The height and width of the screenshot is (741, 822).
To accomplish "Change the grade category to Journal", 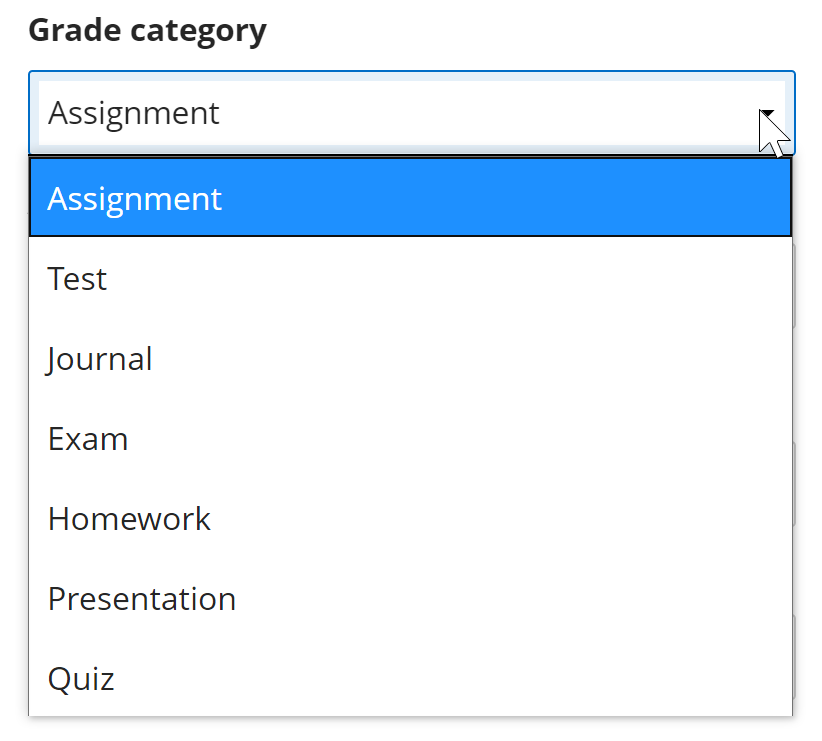I will coord(100,359).
